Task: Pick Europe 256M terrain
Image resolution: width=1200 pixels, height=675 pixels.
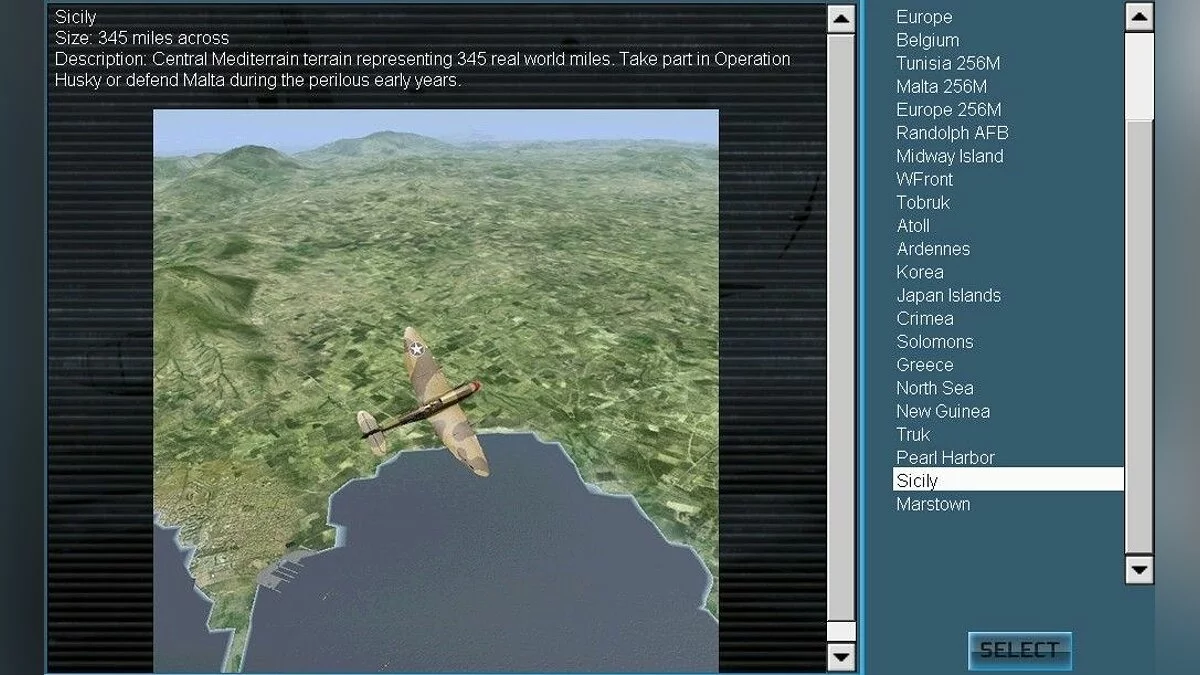Action: click(948, 109)
